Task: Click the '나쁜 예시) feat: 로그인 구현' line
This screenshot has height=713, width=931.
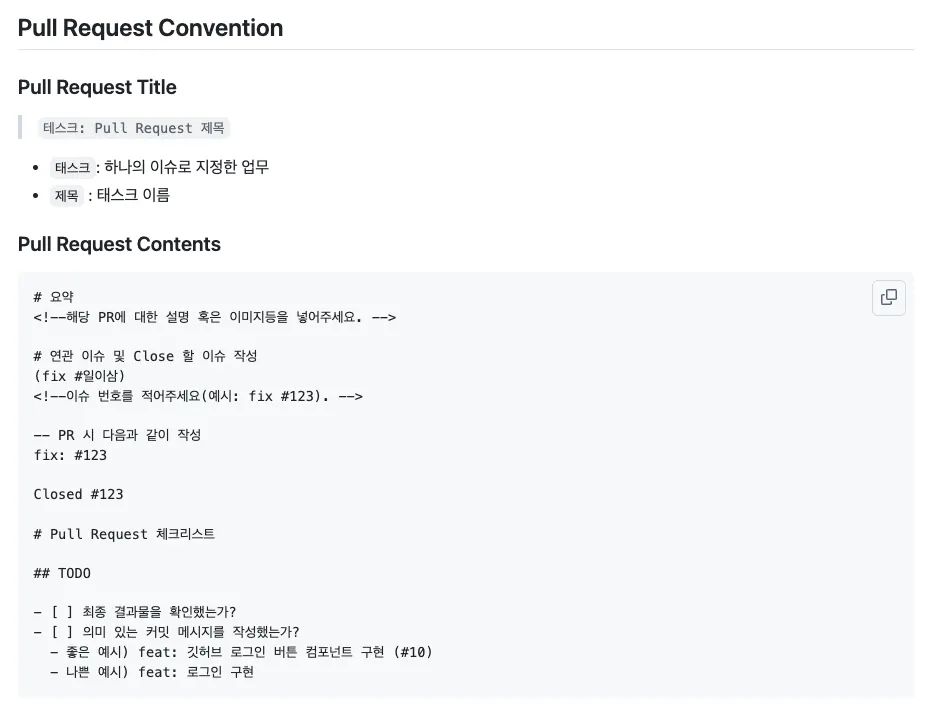Action: pos(152,672)
